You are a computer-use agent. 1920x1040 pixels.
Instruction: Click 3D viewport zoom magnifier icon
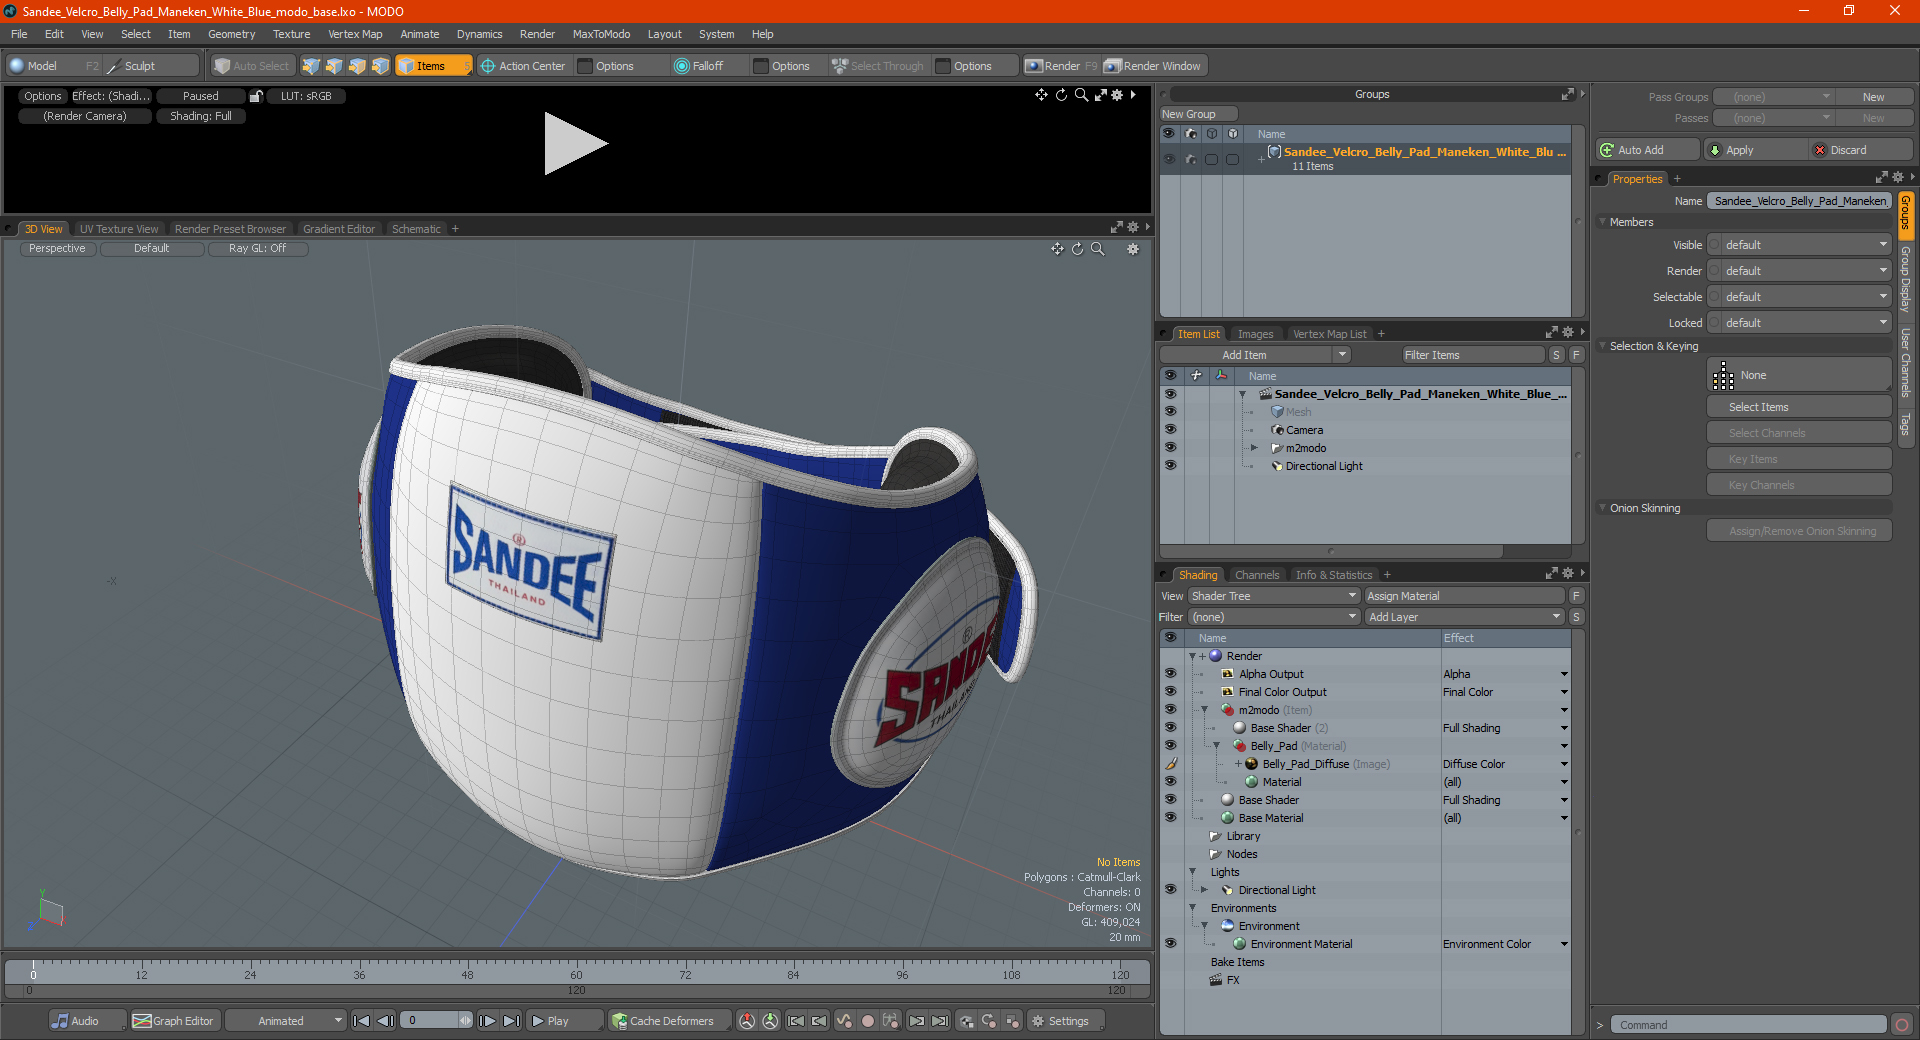click(x=1098, y=249)
